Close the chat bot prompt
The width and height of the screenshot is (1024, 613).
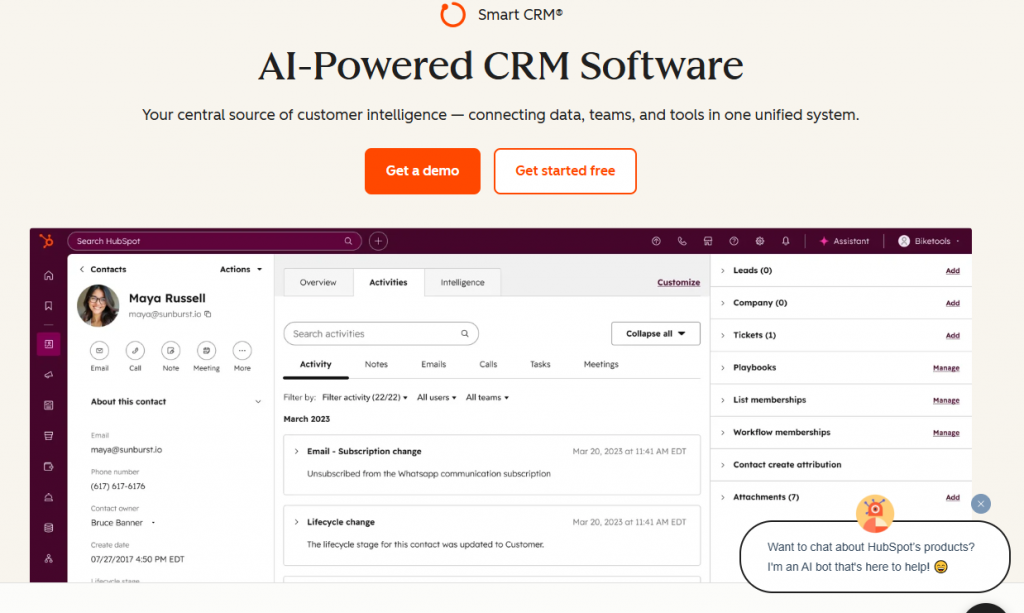[x=981, y=504]
